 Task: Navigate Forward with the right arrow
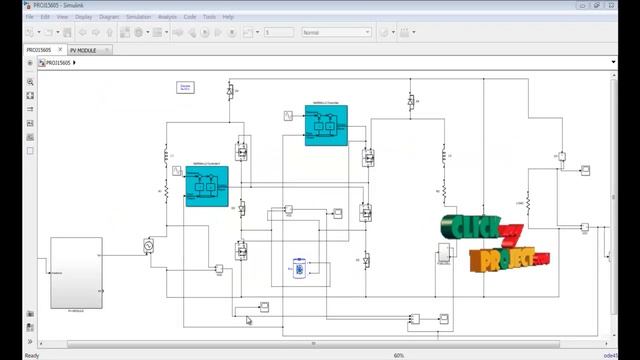(96, 32)
